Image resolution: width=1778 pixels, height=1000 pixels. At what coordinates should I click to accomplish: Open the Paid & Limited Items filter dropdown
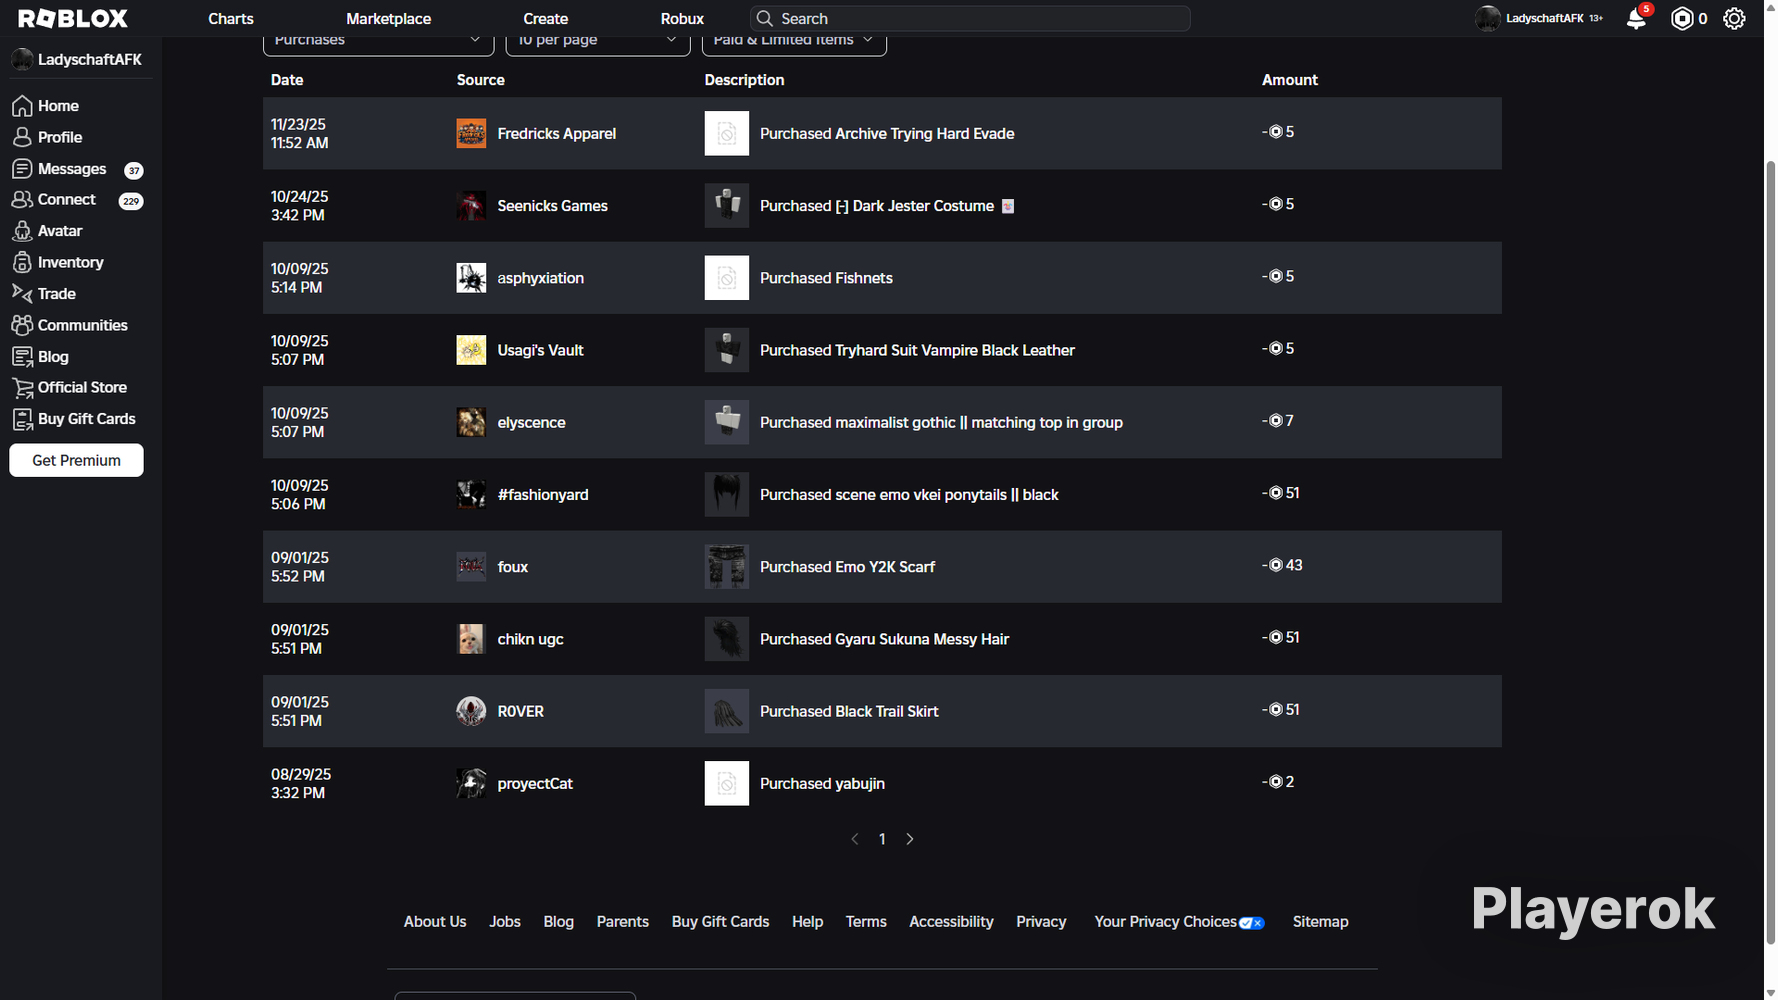(794, 41)
